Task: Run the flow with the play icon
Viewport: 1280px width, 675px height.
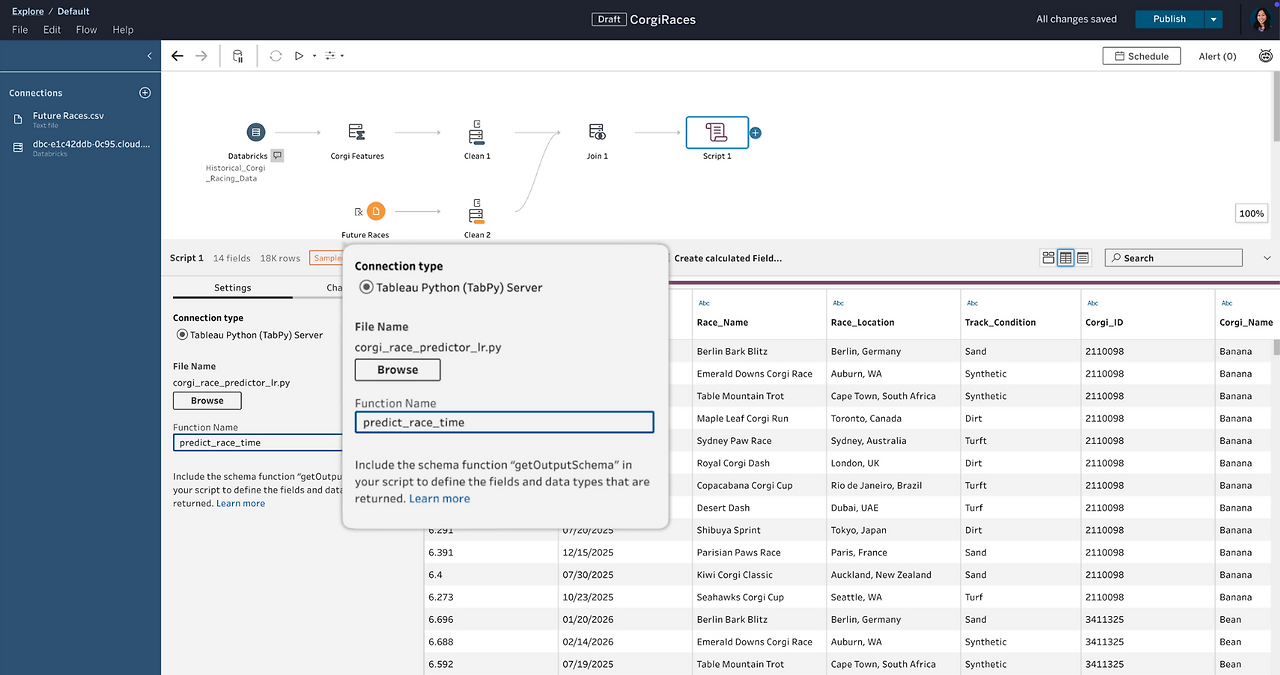Action: click(x=299, y=56)
